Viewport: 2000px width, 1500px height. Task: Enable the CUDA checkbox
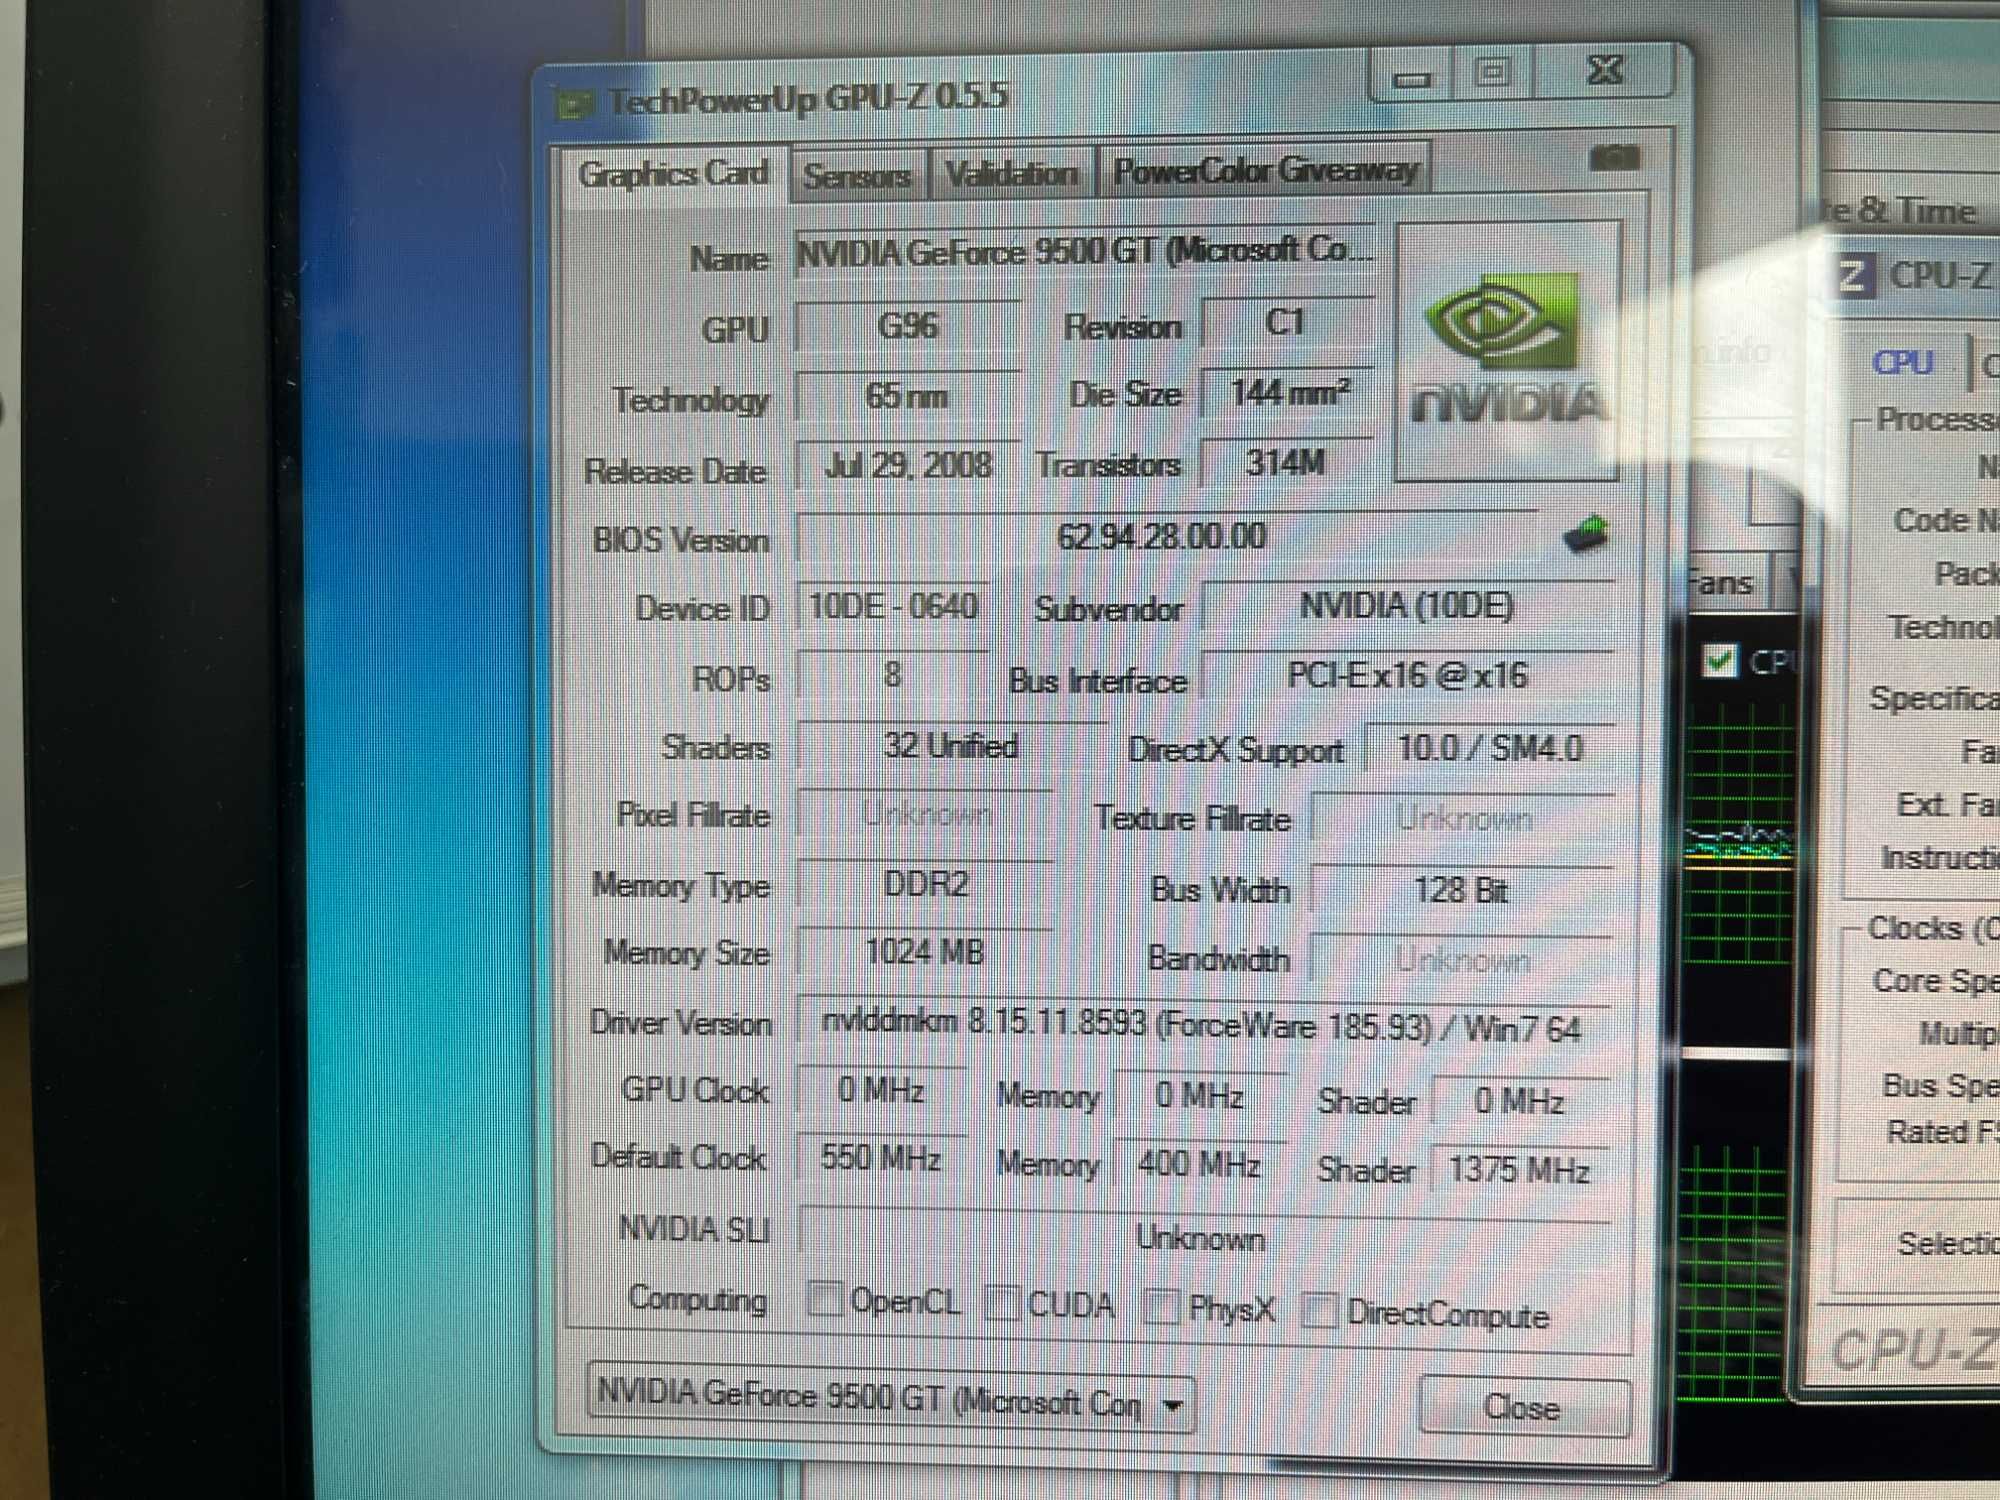1001,1303
